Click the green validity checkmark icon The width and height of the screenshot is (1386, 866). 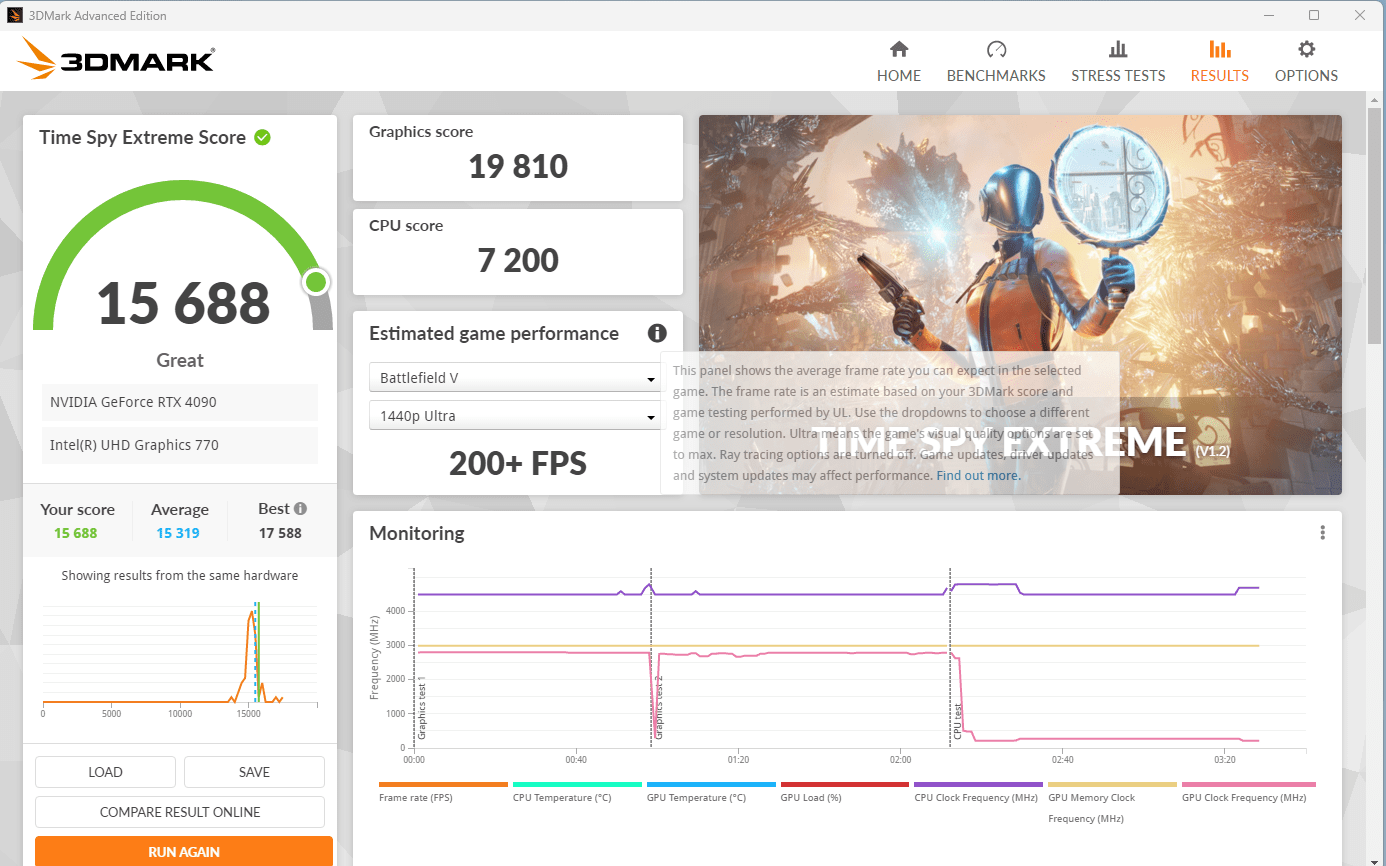262,137
